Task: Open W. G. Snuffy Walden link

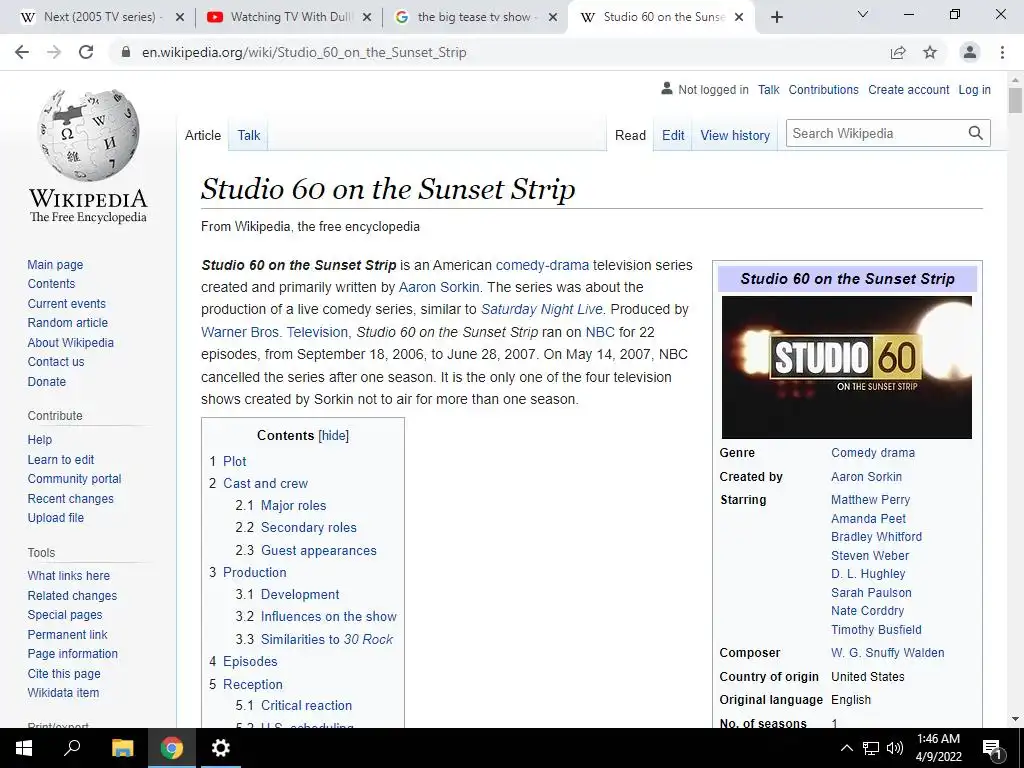Action: click(888, 652)
